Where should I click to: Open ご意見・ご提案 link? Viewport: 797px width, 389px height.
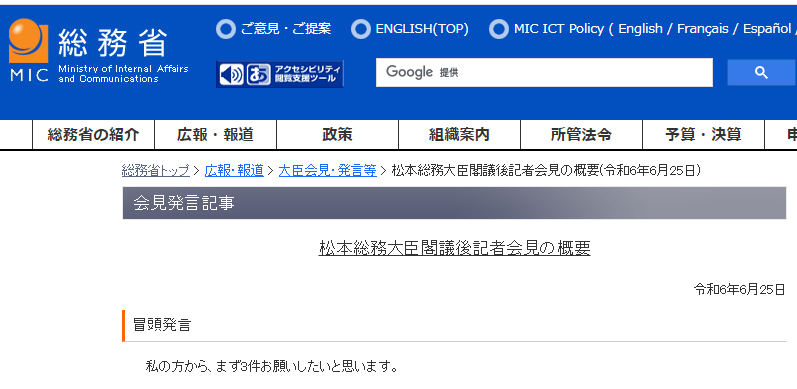coord(285,29)
